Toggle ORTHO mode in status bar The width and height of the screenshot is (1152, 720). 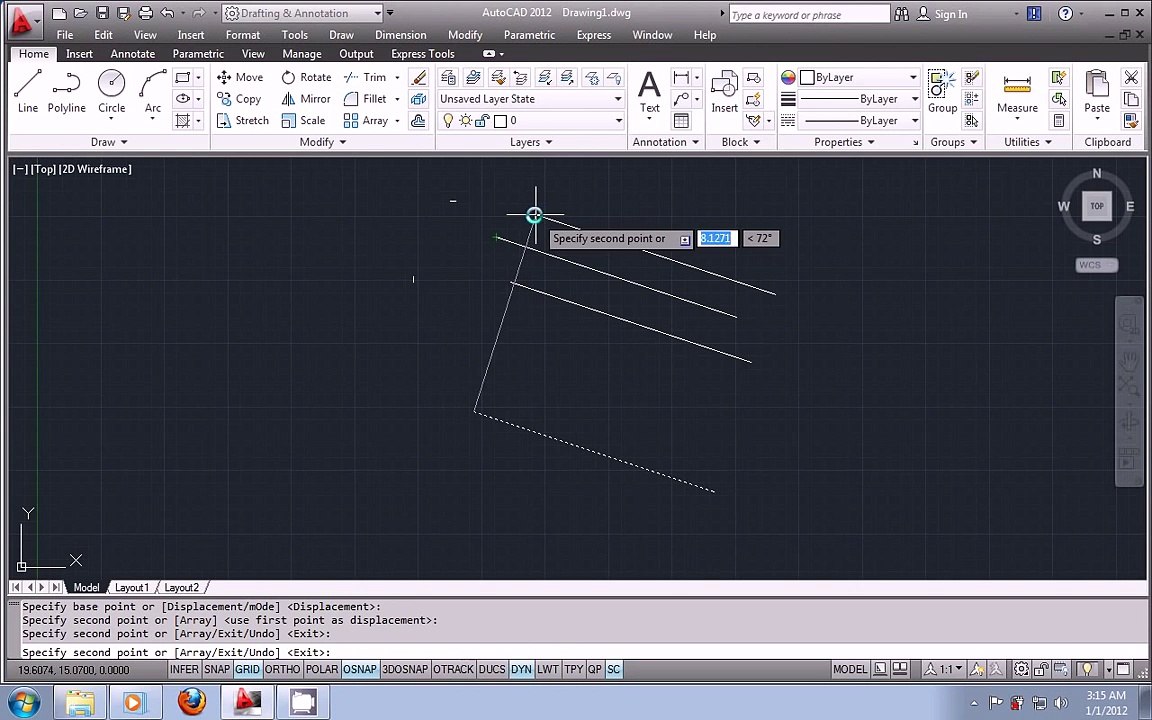(x=282, y=669)
